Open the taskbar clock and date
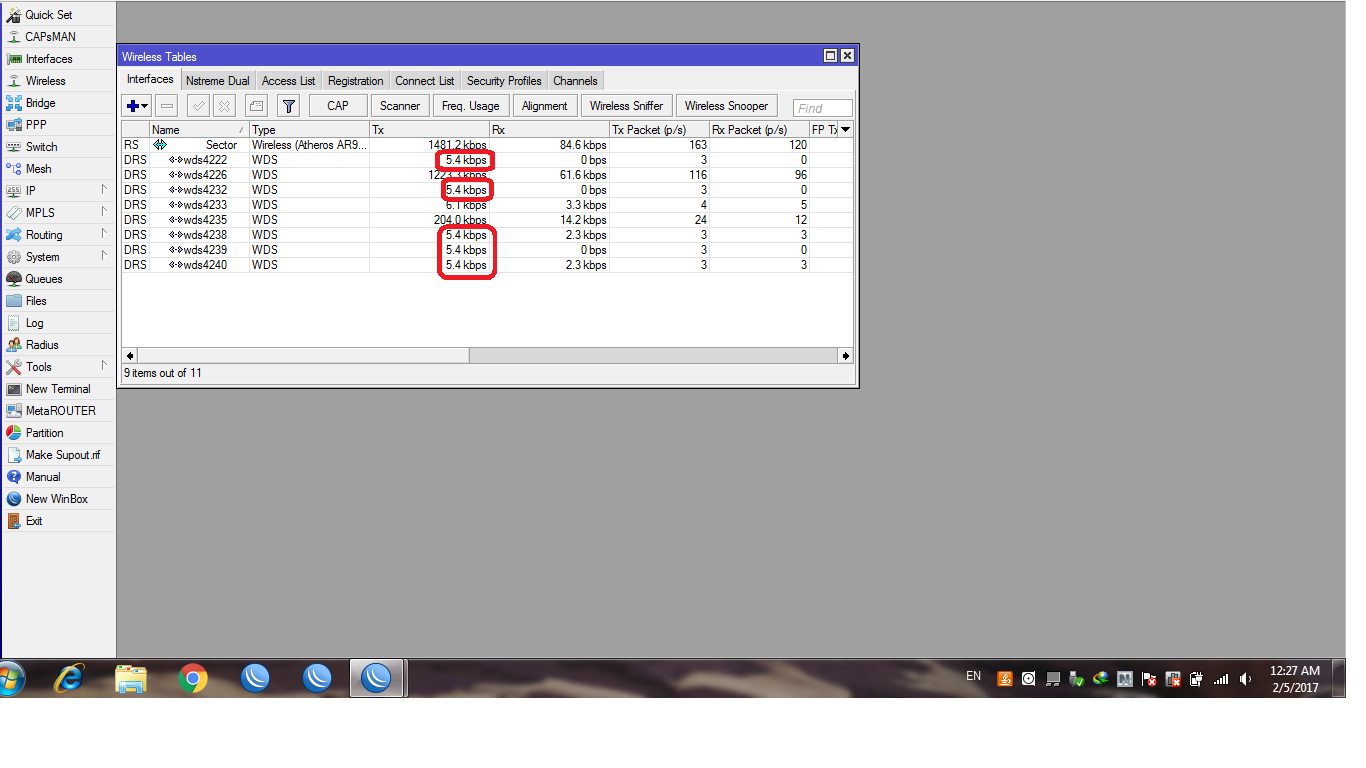This screenshot has width=1366, height=768. (1295, 679)
